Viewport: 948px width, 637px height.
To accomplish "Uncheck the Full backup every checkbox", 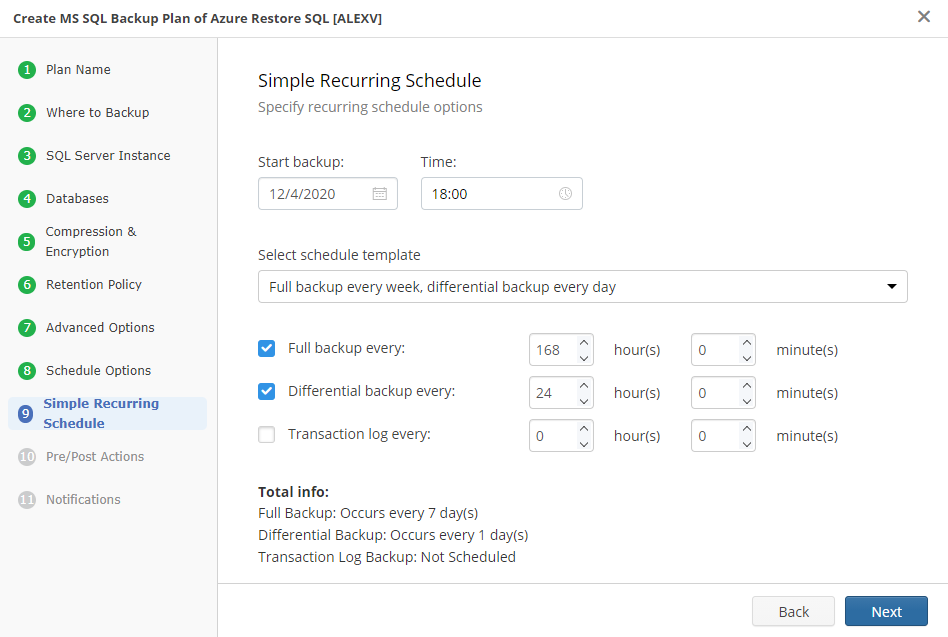I will pos(266,348).
